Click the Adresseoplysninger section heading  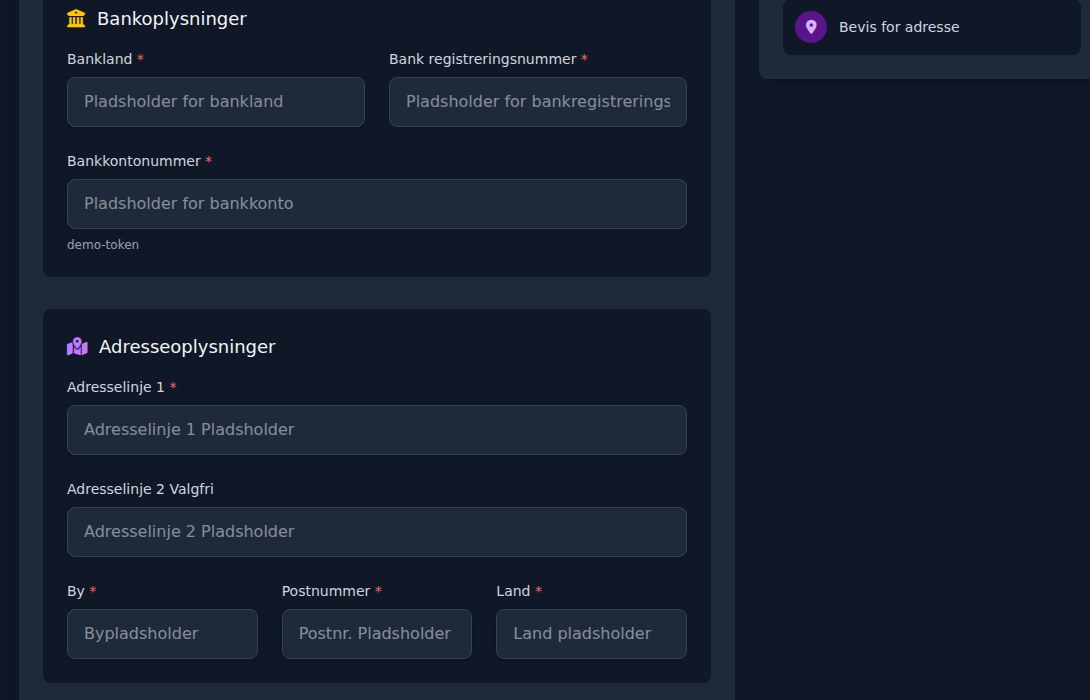pos(187,347)
